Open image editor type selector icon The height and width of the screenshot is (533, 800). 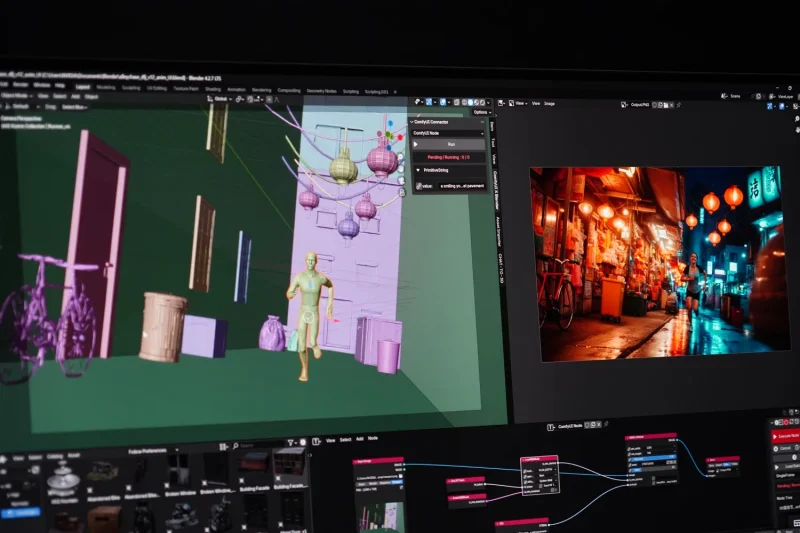click(502, 103)
